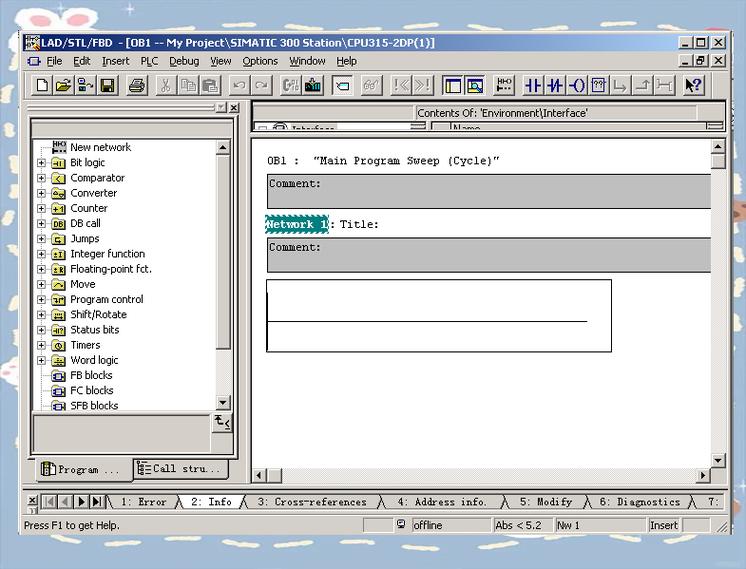Click the Connection line icon
Image resolution: width=746 pixels, height=569 pixels.
click(664, 86)
